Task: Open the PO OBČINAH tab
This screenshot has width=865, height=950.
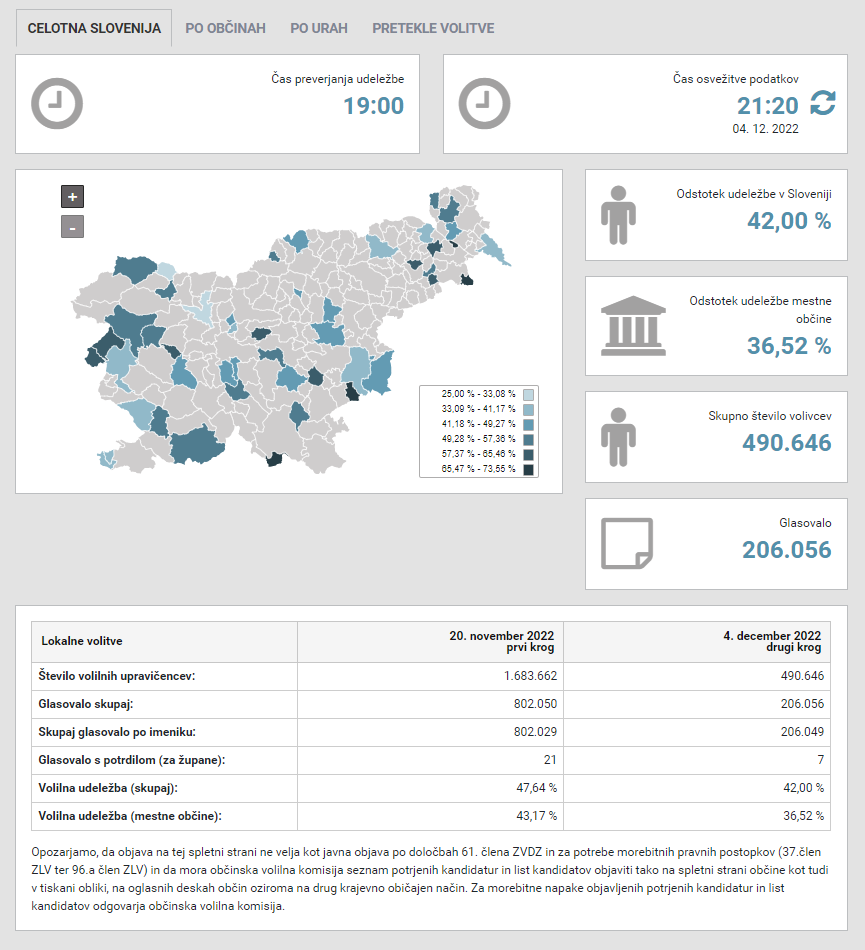Action: 225,28
